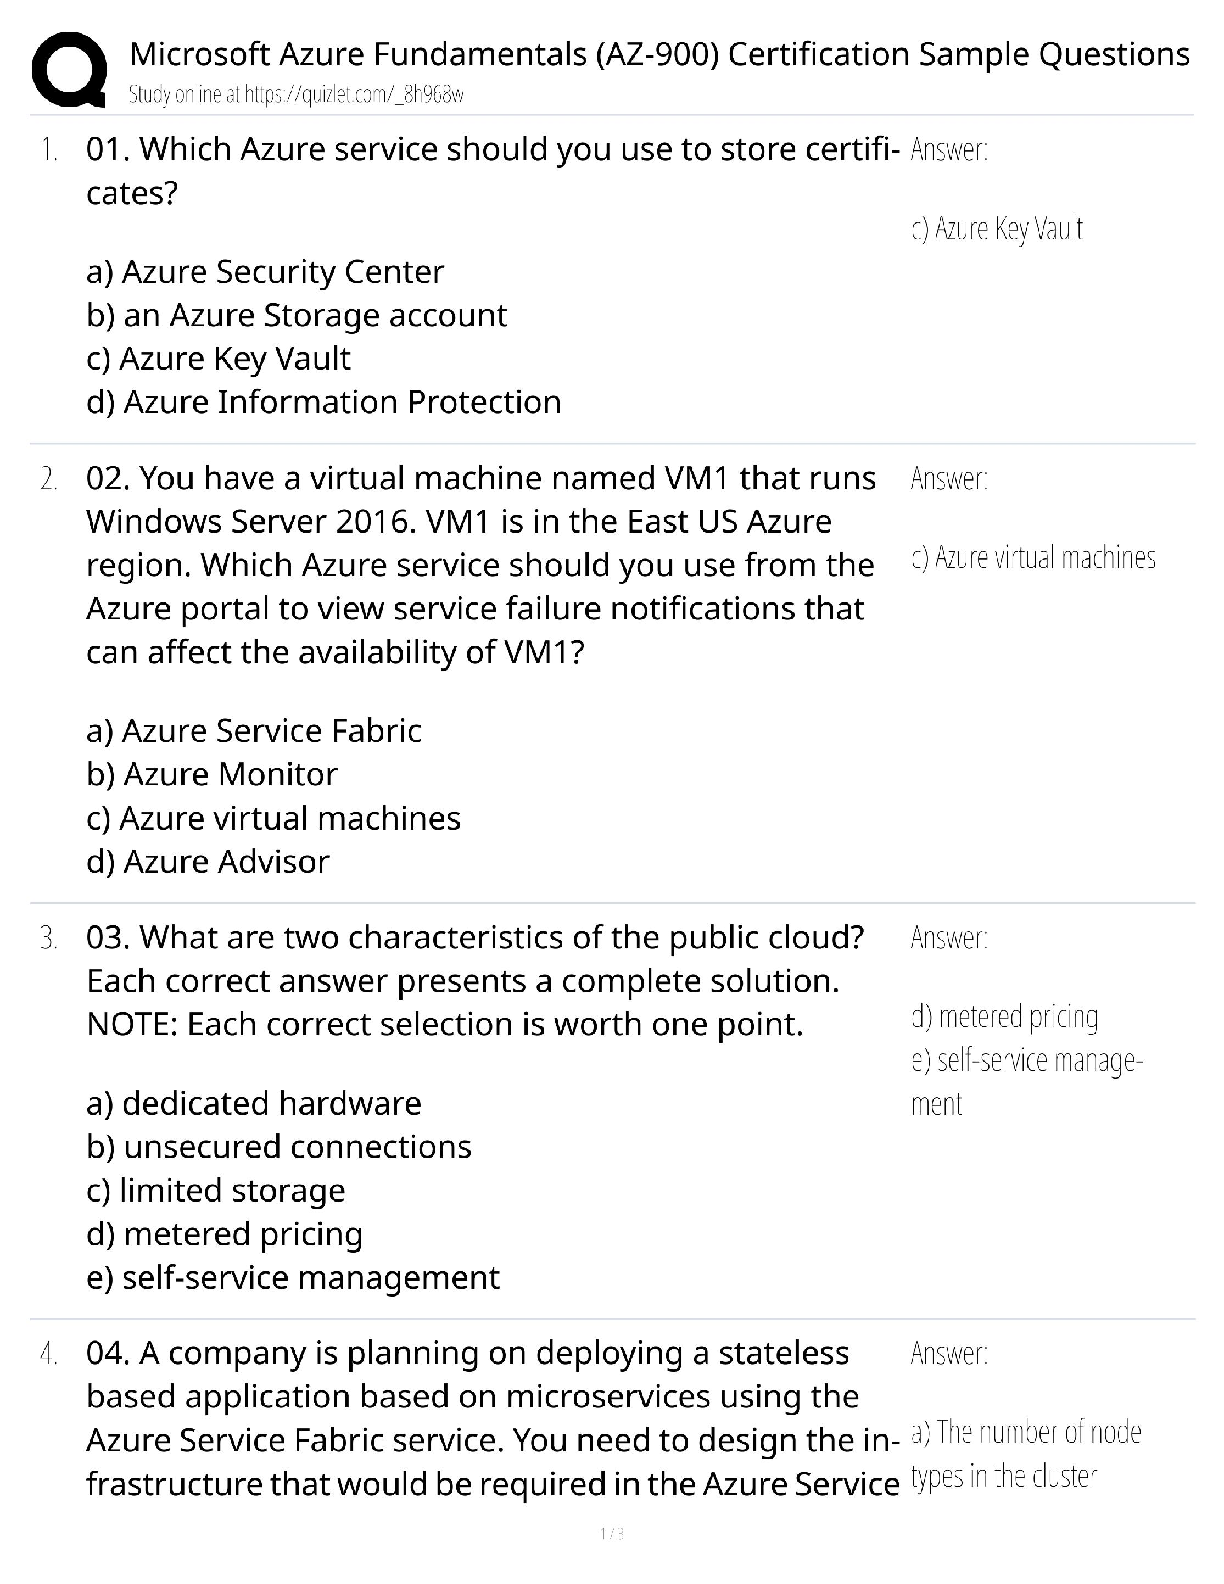
Task: Click the question 4 answer about node types
Action: 1025,1455
